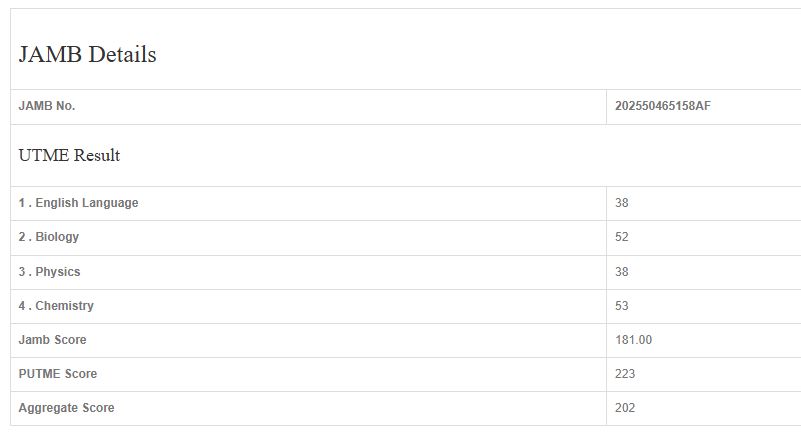Click the number 4 beside Chemistry
Screen dimensions: 801x446
pos(22,306)
